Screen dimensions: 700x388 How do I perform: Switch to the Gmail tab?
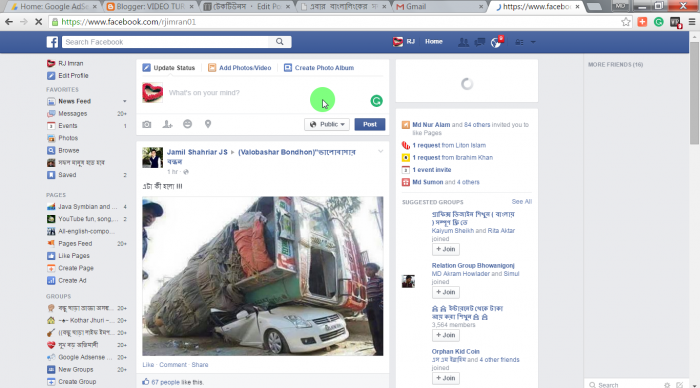pos(439,7)
